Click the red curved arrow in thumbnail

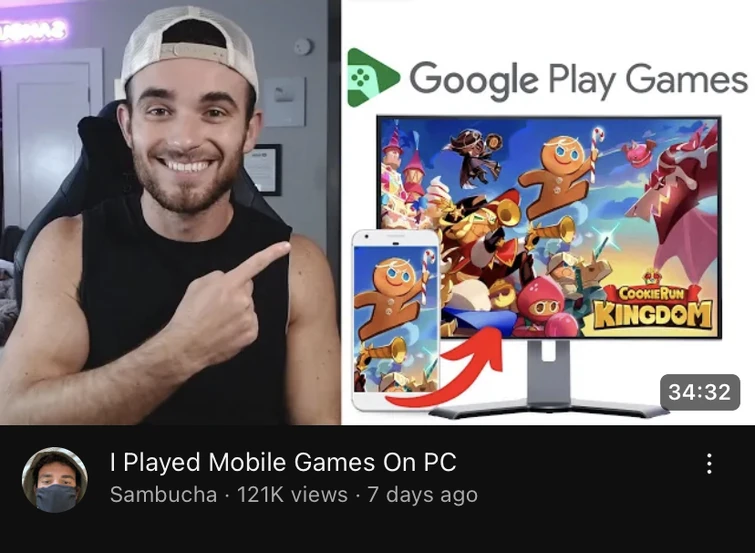point(445,368)
